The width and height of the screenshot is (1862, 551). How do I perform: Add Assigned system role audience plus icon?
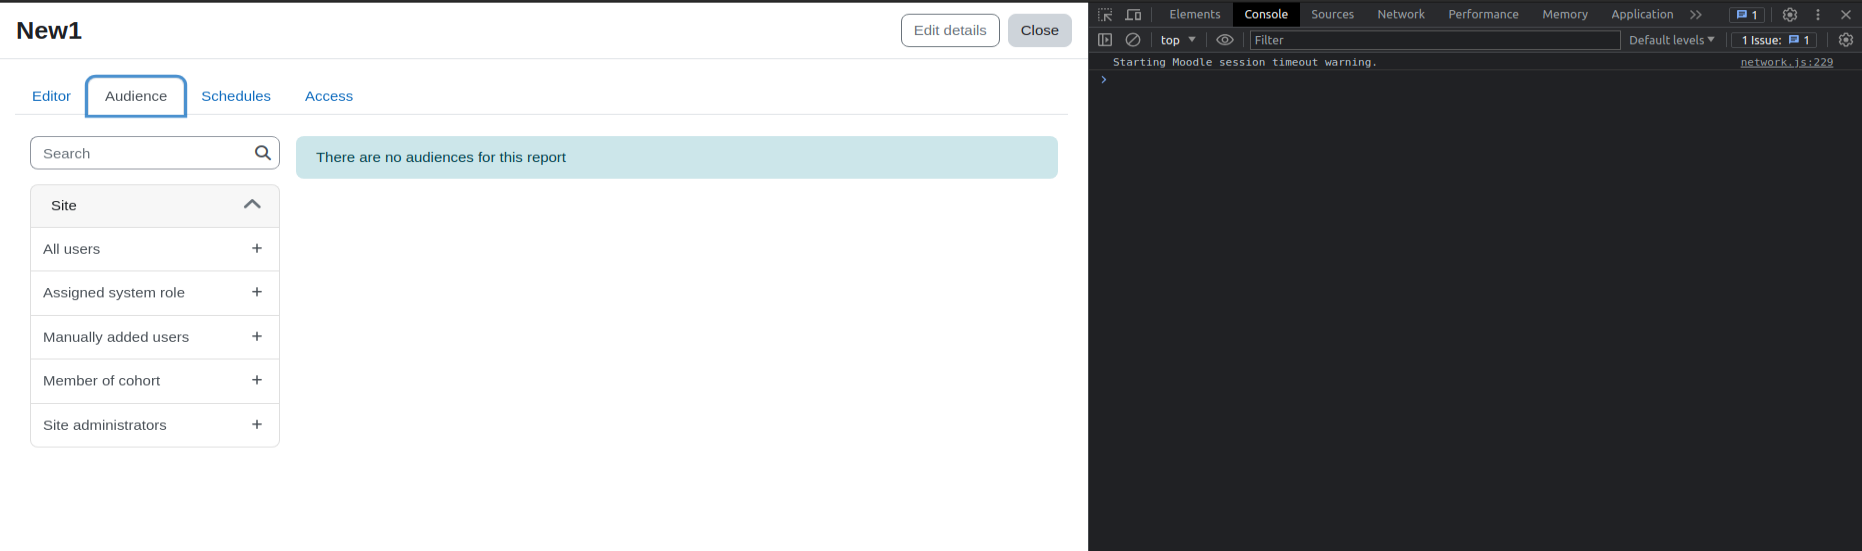pos(257,292)
